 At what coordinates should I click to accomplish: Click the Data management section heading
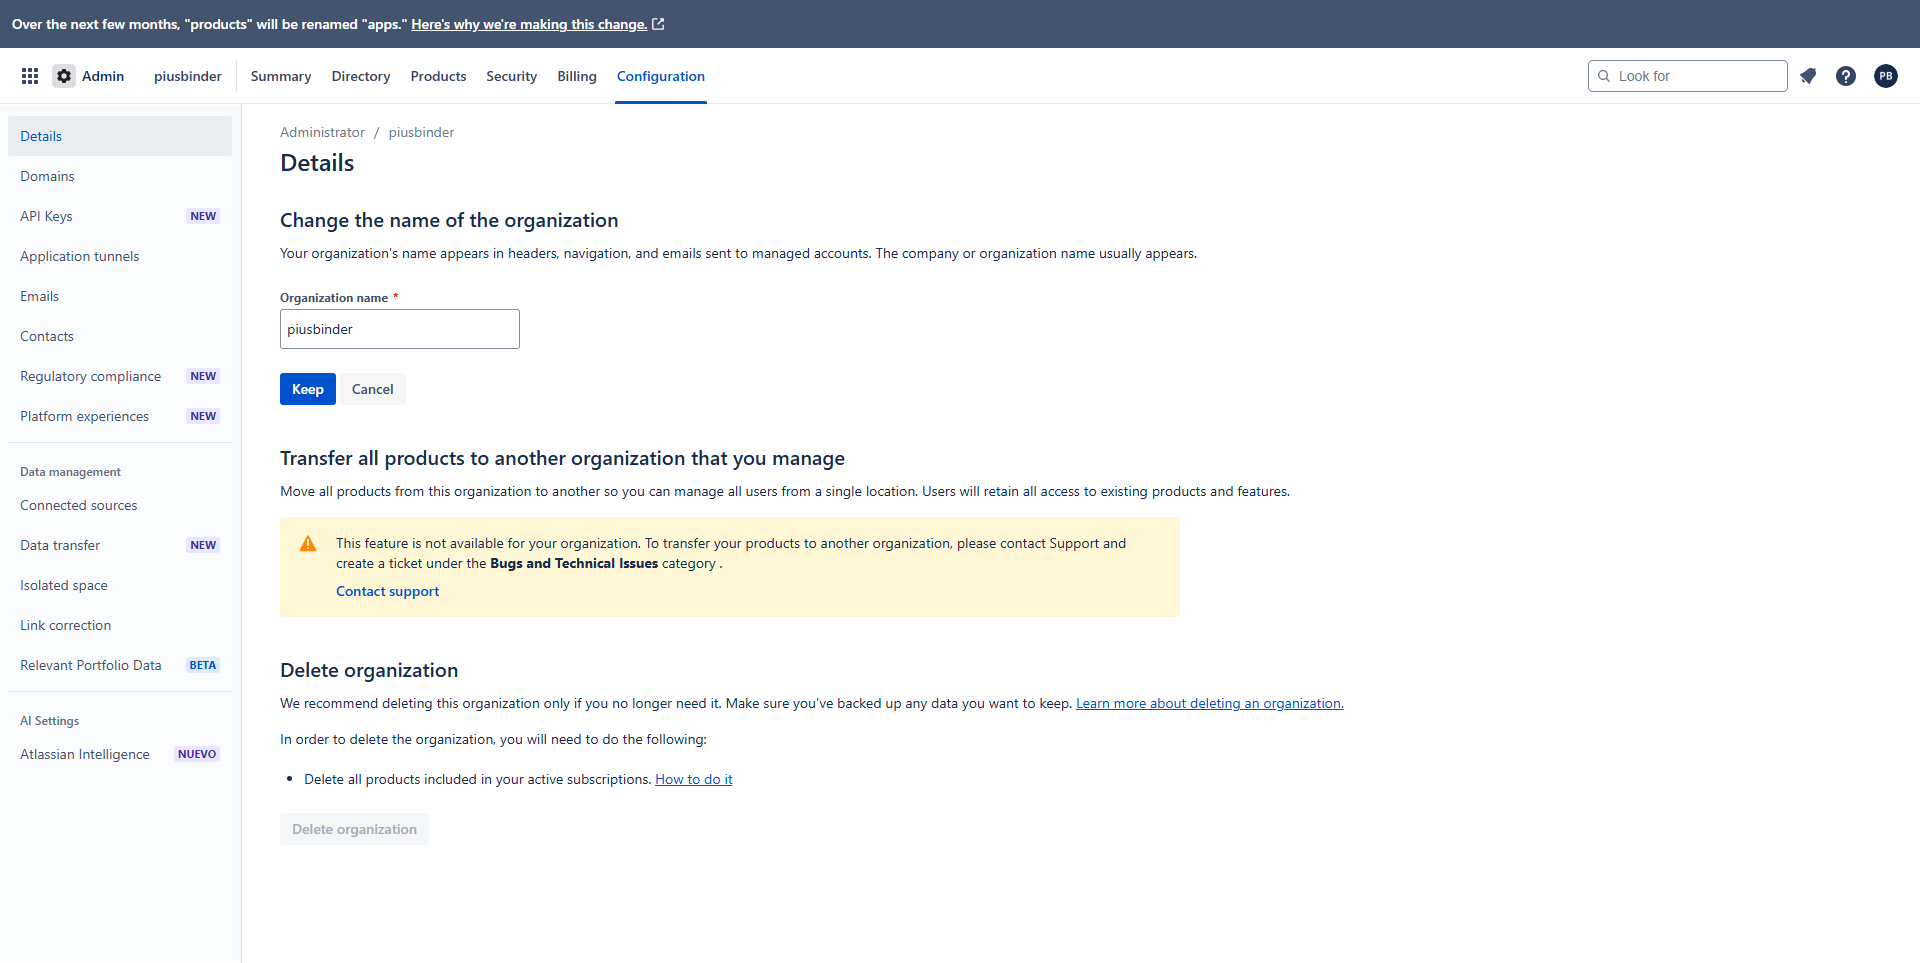pyautogui.click(x=70, y=472)
